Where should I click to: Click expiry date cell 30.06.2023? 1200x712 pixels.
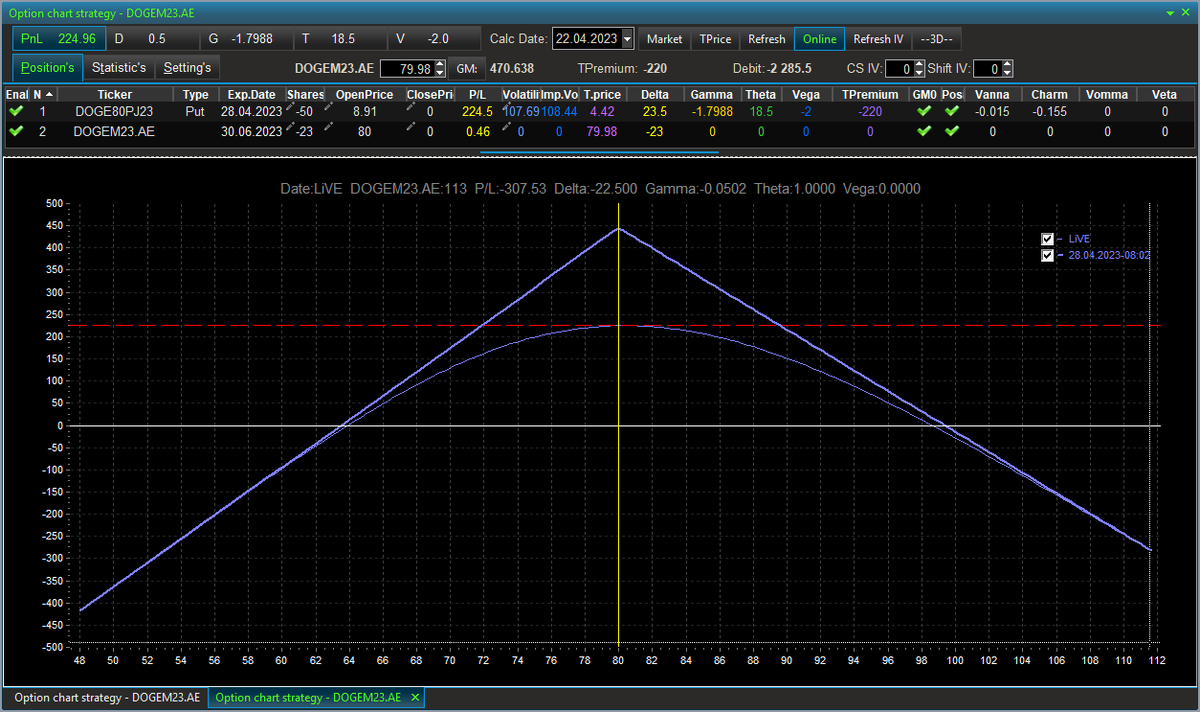pyautogui.click(x=251, y=131)
